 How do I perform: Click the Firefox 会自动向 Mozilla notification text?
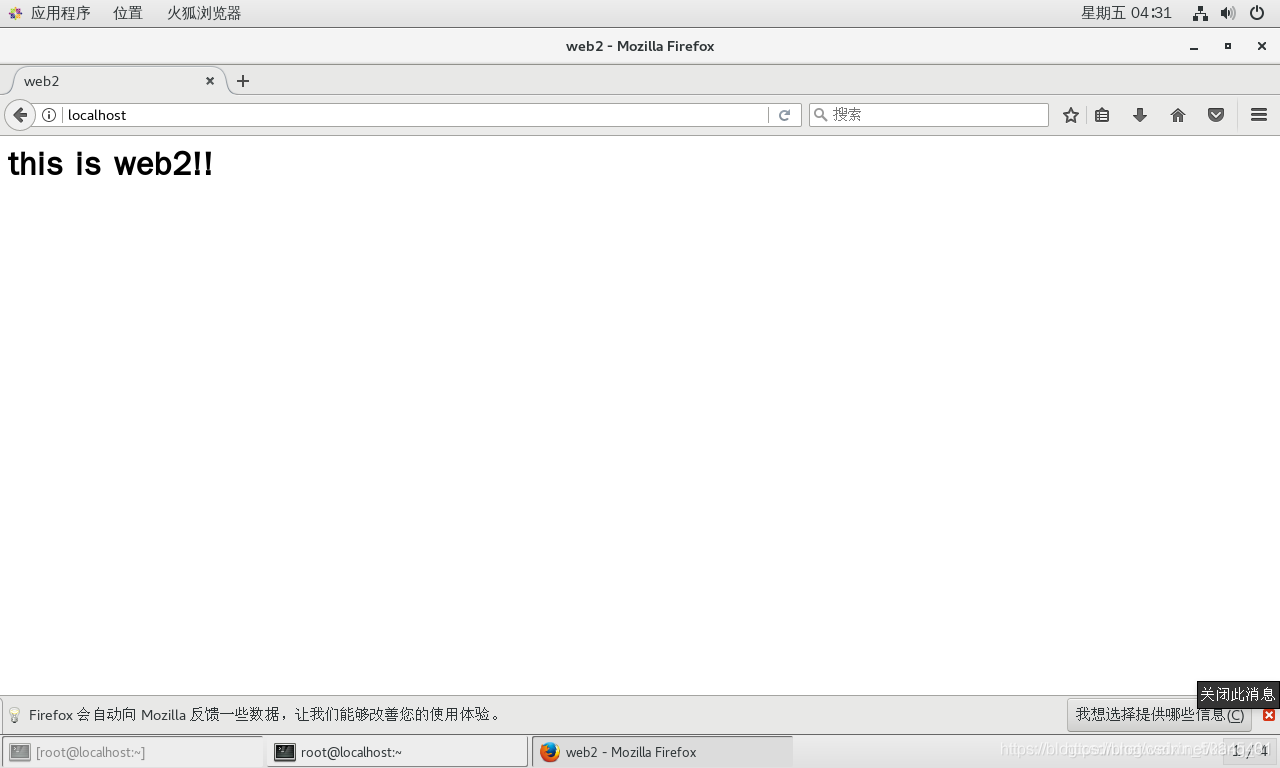coord(265,715)
